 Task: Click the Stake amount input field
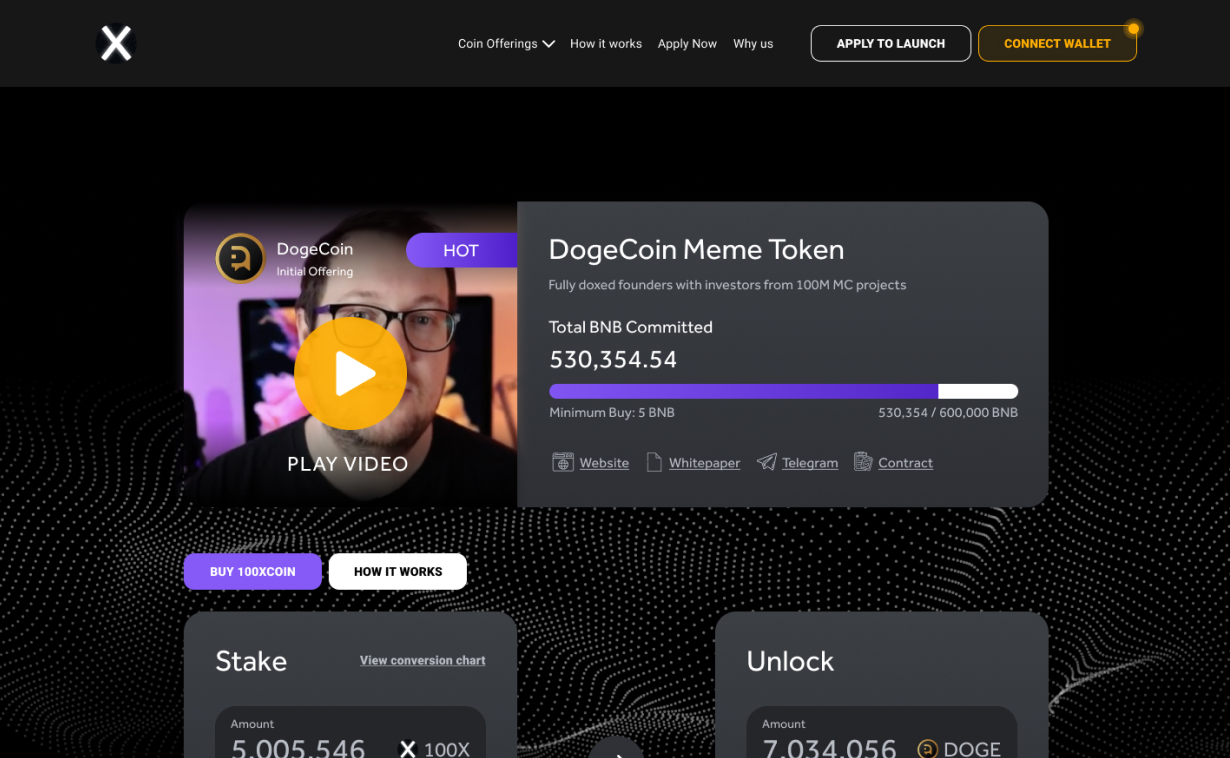click(x=350, y=732)
